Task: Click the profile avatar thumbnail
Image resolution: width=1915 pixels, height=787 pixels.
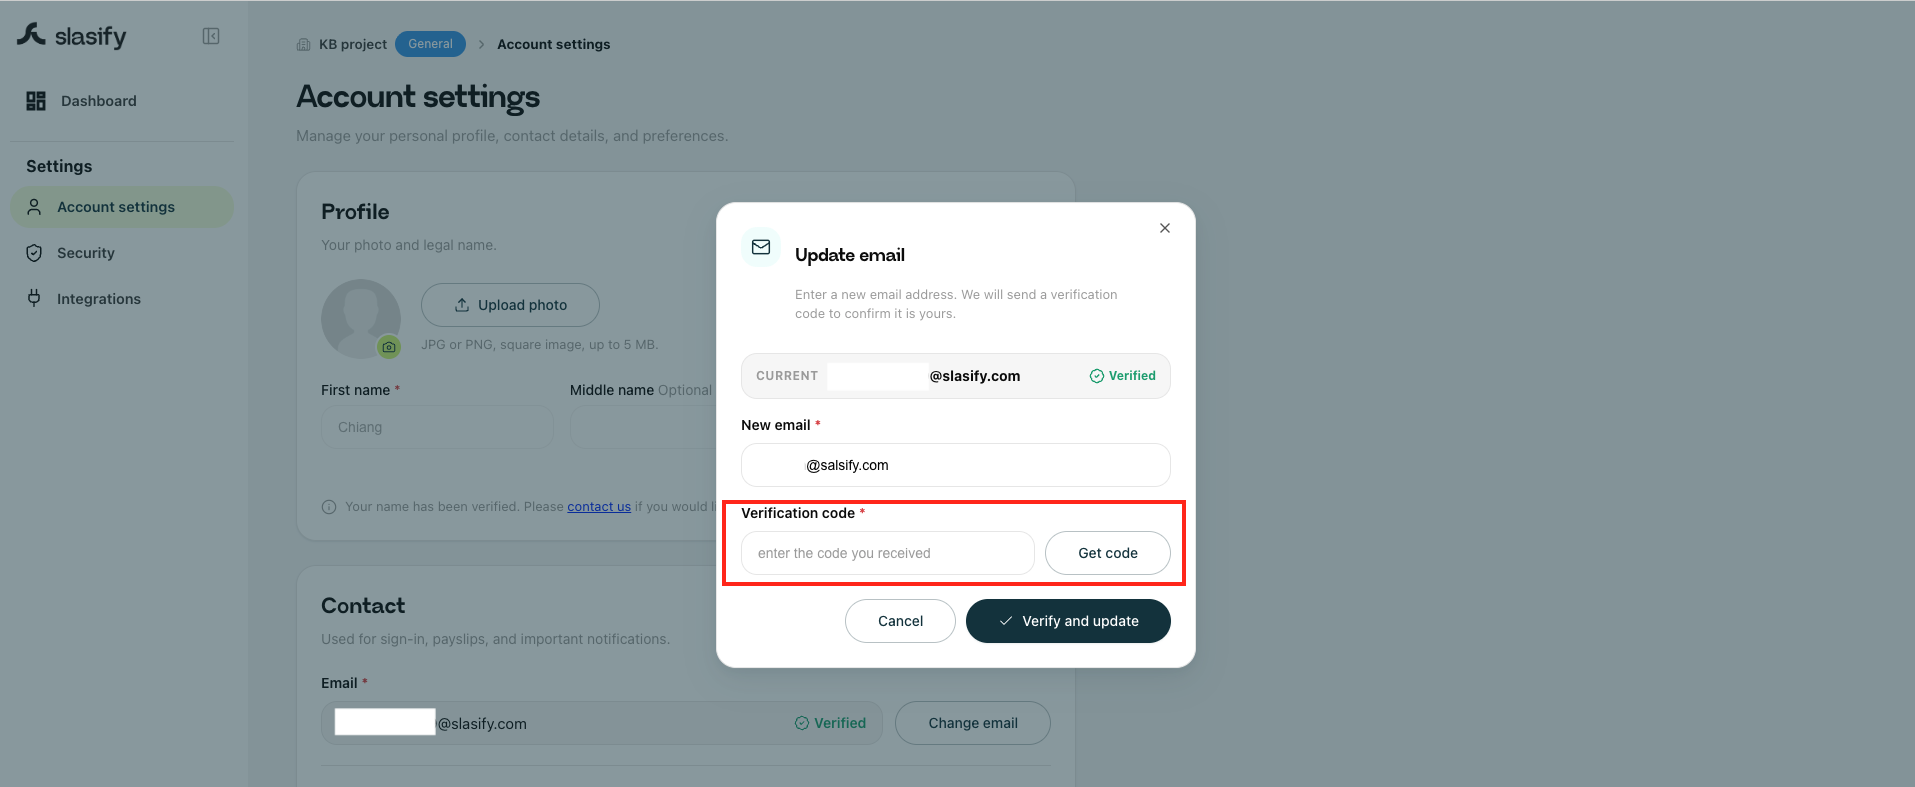Action: click(x=361, y=319)
